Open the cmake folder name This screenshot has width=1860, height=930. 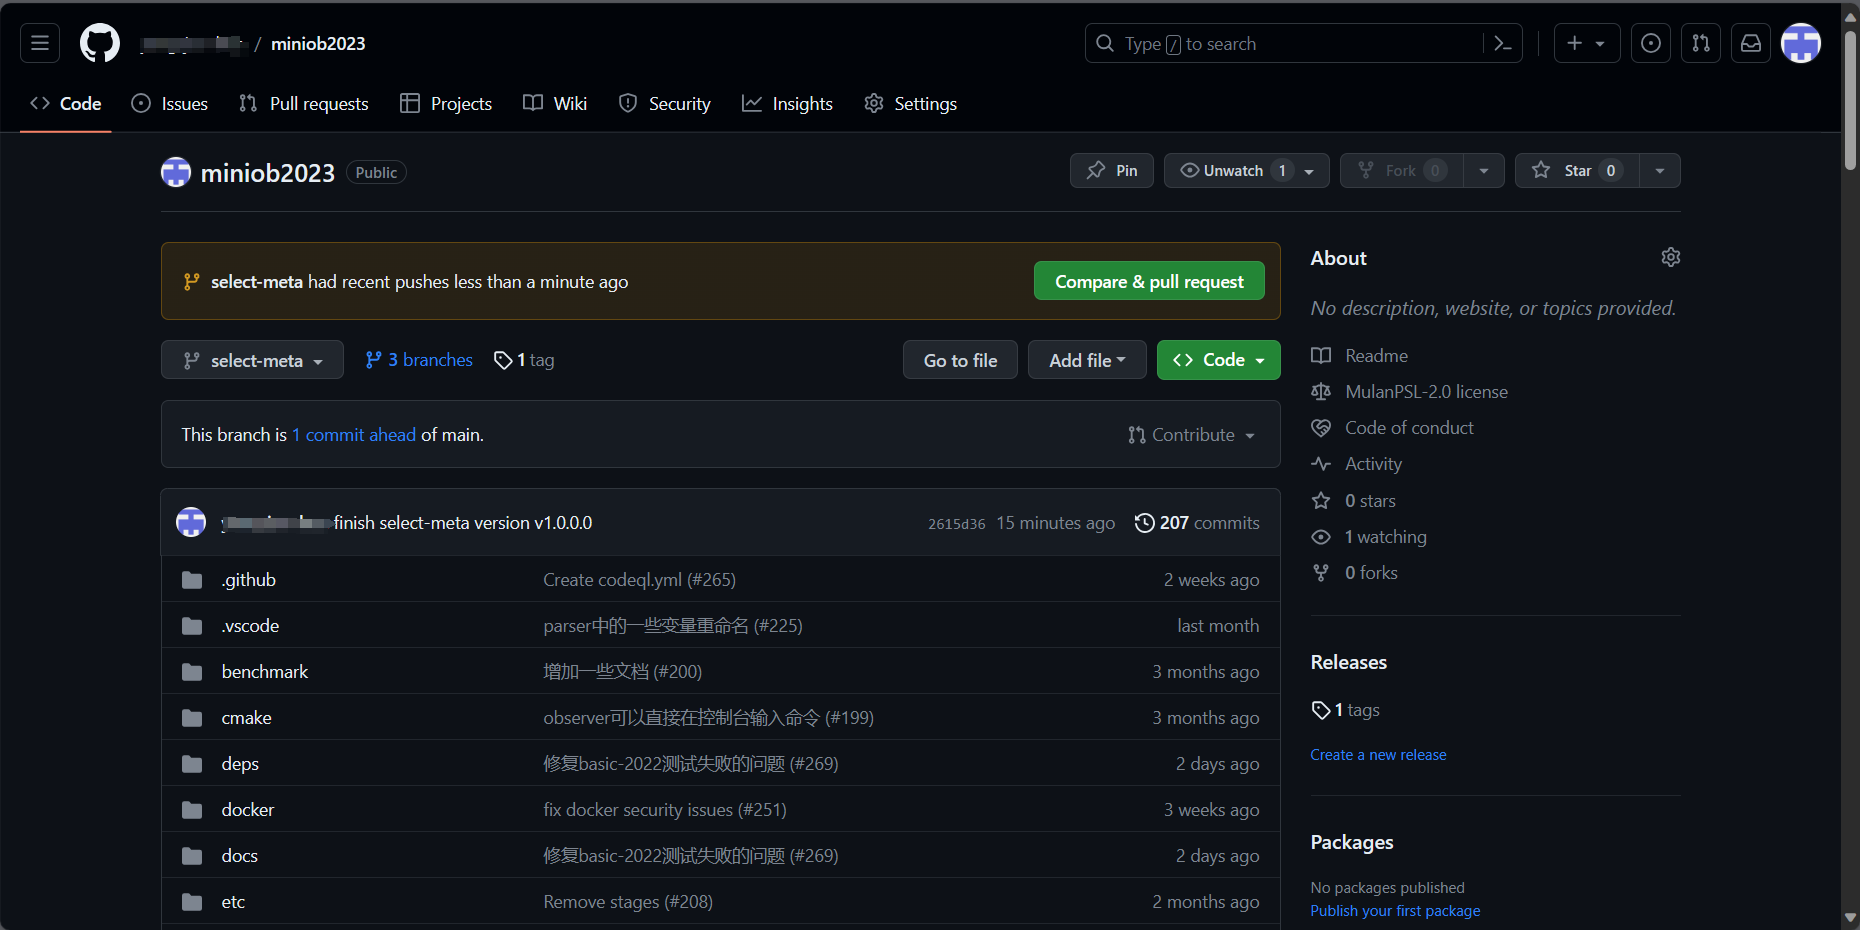(x=246, y=718)
